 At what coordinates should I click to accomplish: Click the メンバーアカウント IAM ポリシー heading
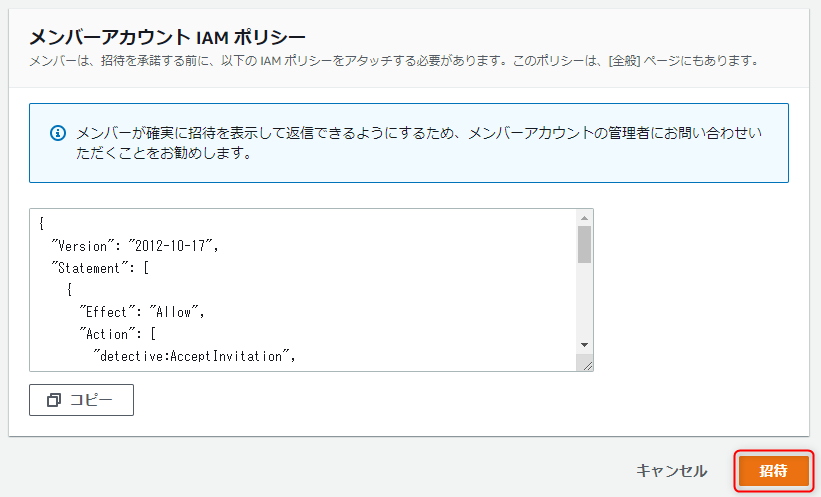coord(167,38)
